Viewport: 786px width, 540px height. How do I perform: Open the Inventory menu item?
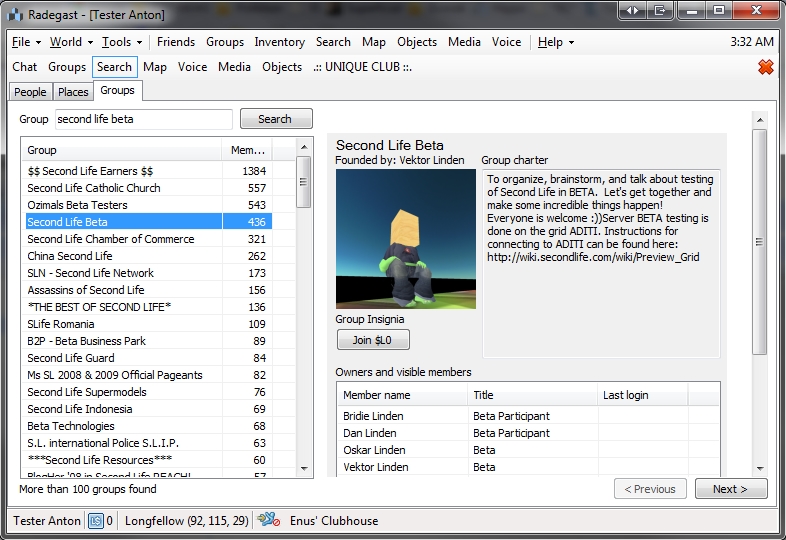(279, 42)
